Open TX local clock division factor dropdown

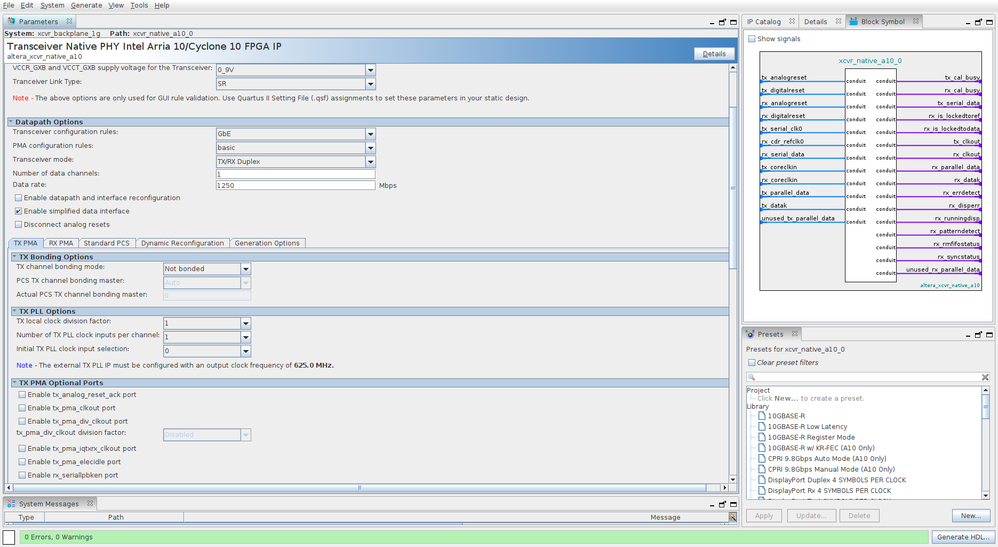(246, 323)
